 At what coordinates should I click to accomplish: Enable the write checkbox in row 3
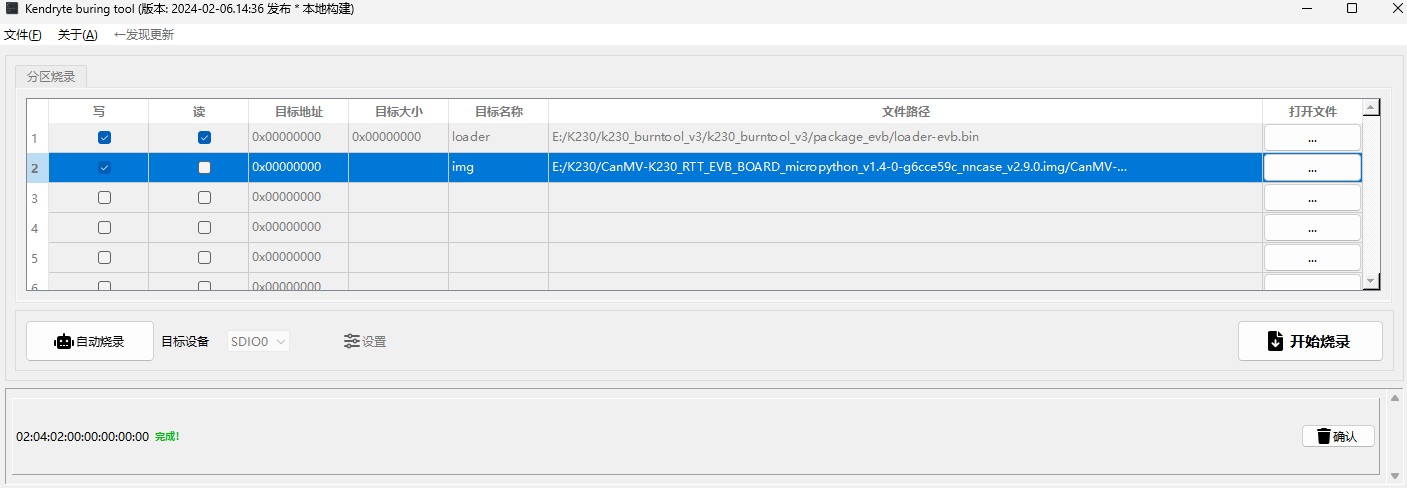pyautogui.click(x=104, y=197)
